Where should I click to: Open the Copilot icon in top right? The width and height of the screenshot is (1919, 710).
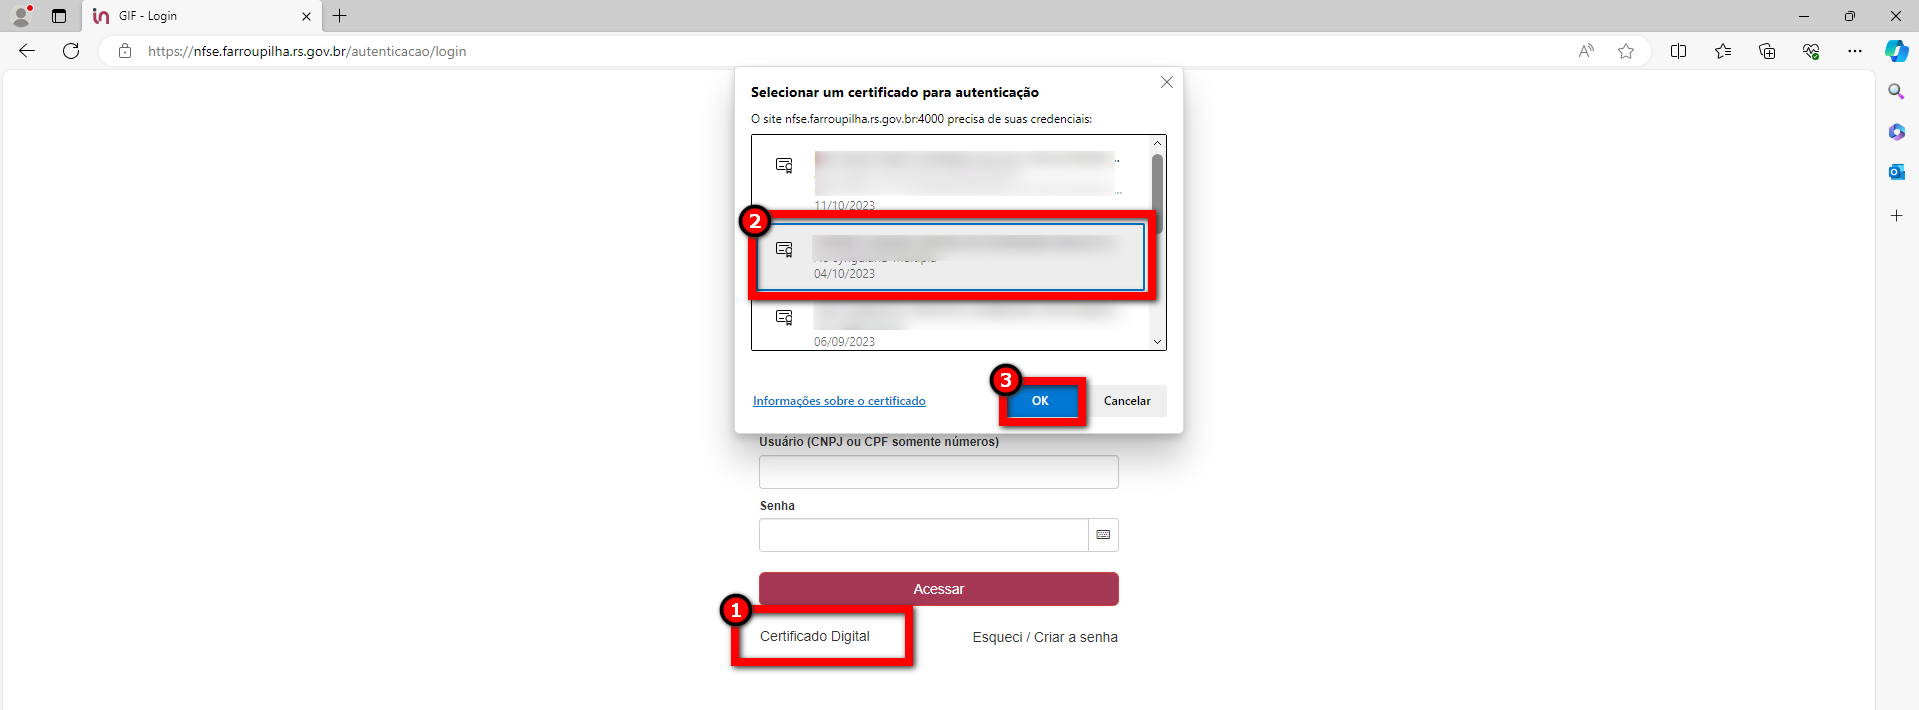point(1896,51)
